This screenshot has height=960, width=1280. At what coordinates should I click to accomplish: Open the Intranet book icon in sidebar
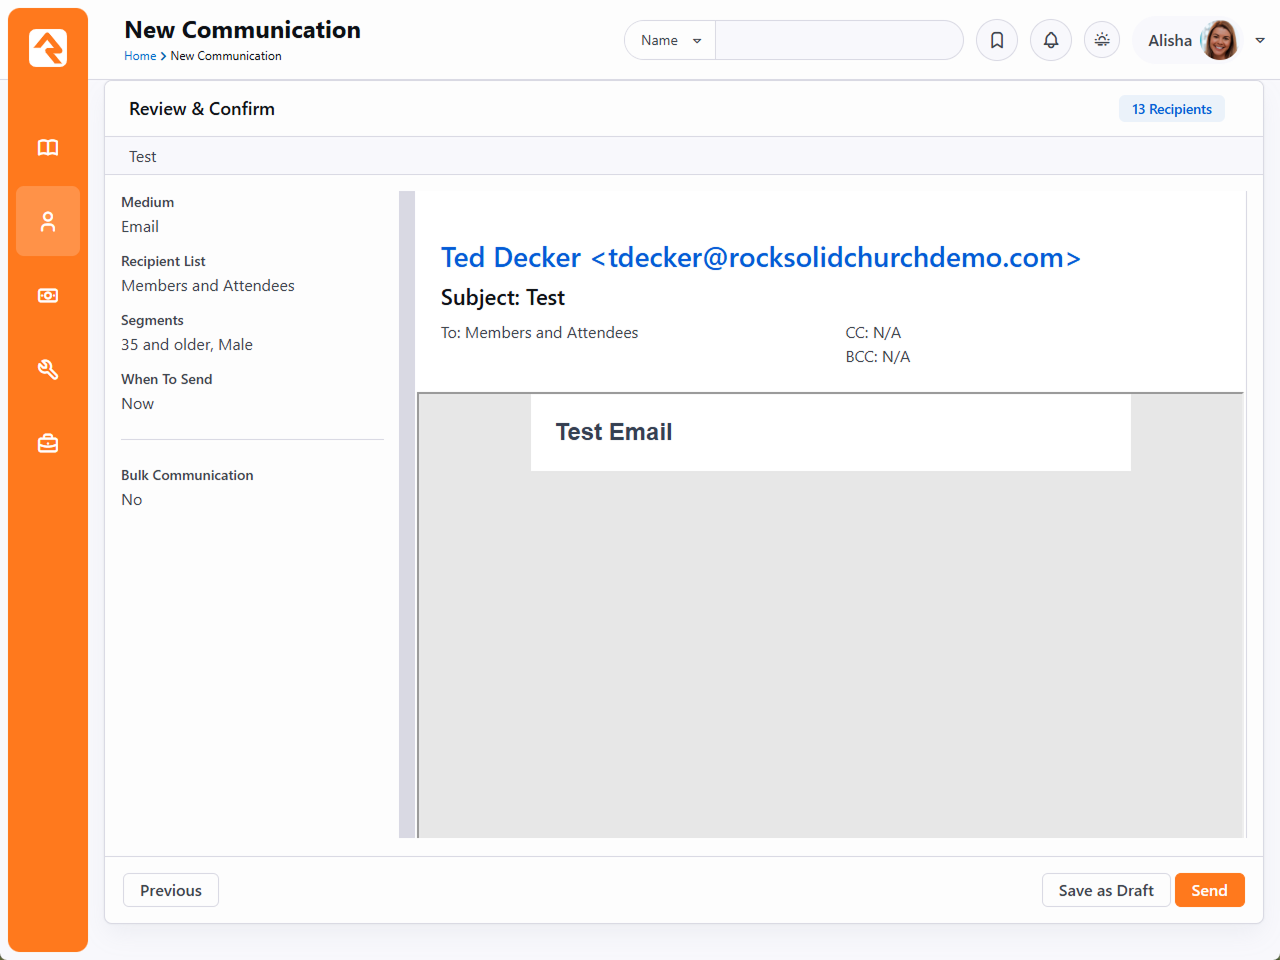(x=48, y=148)
